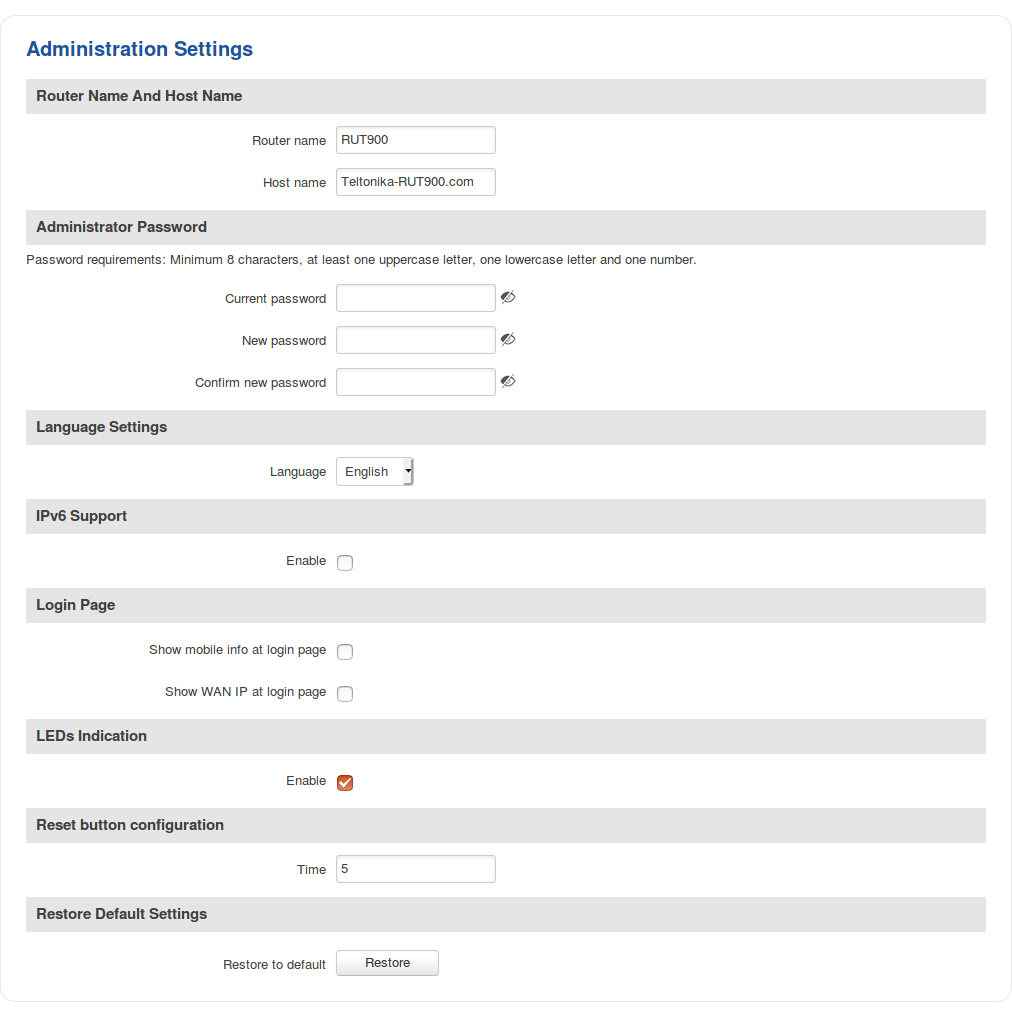The image size is (1012, 1017).
Task: Select the Current password input field
Action: tap(415, 298)
